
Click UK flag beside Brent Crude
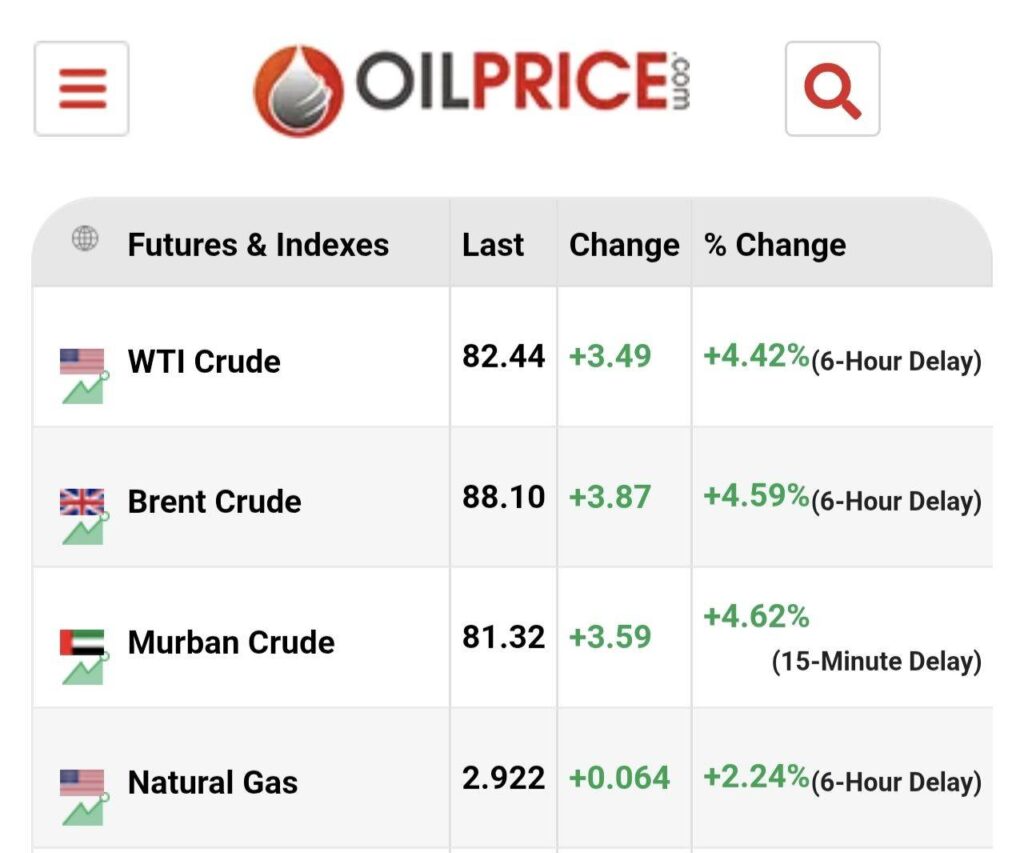82,502
